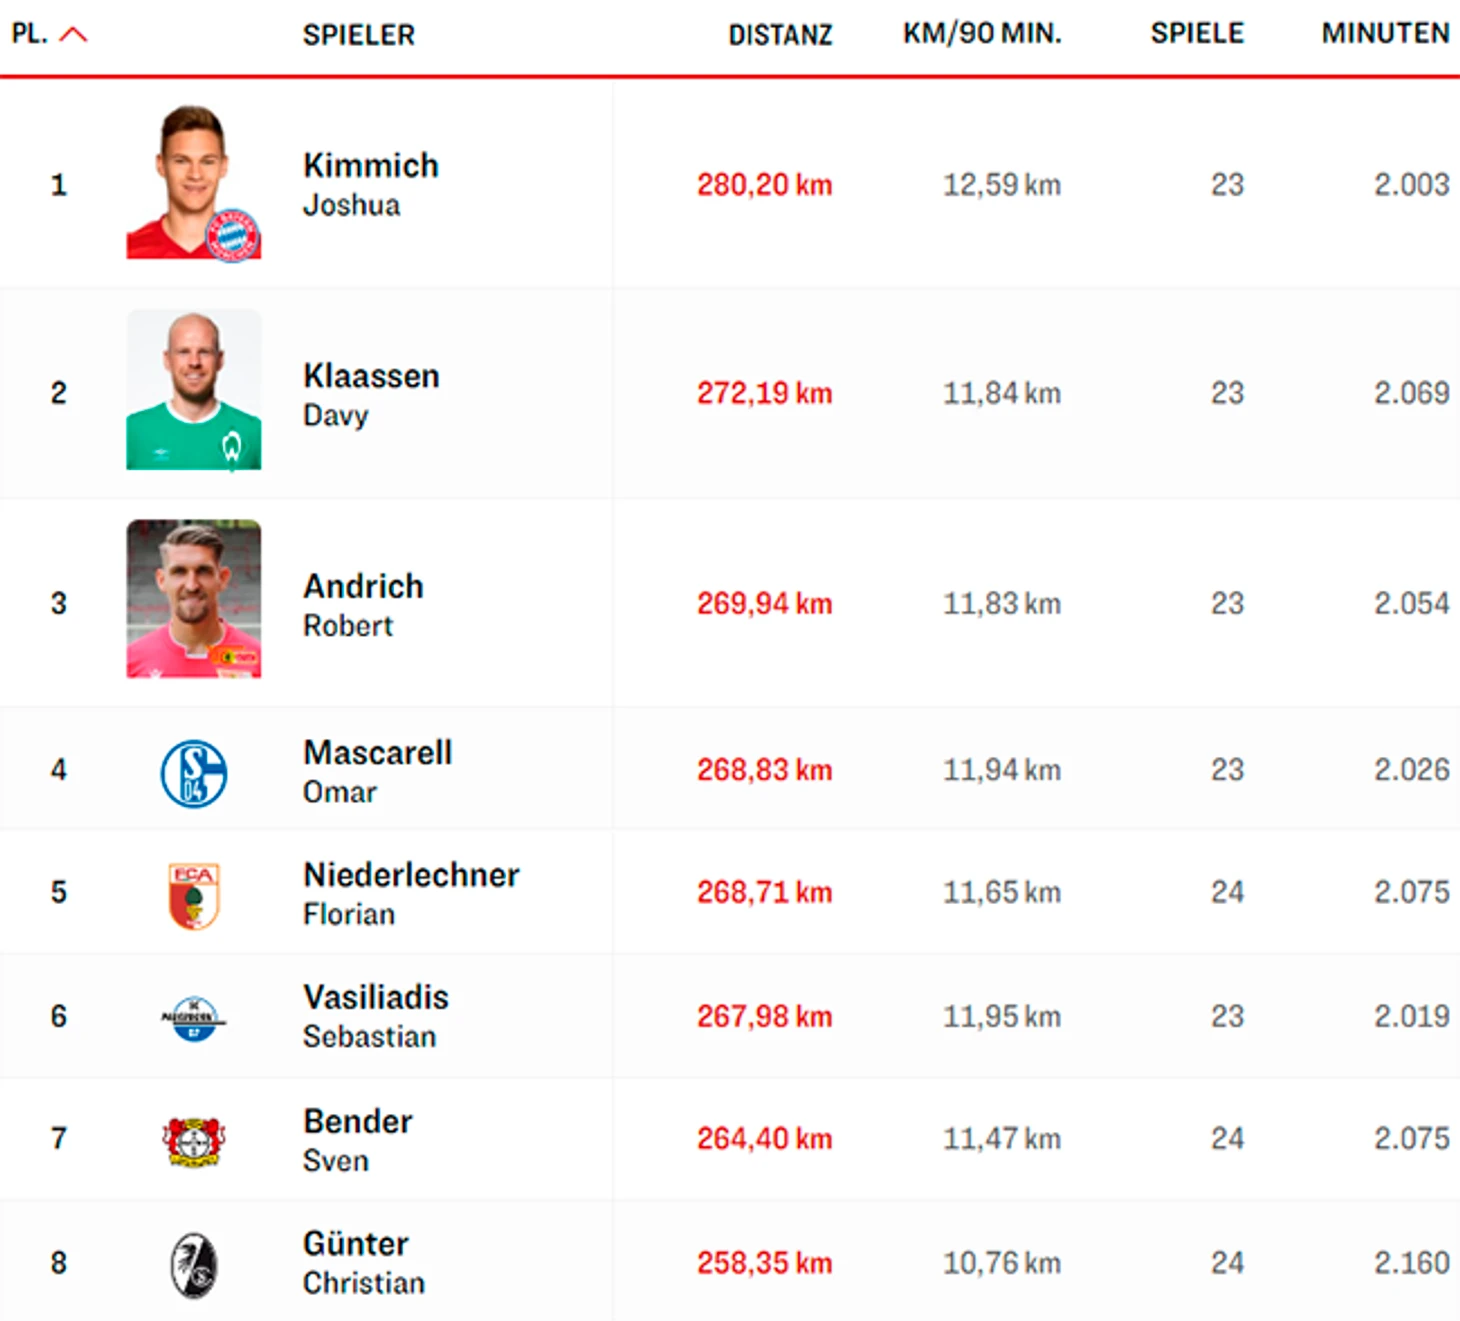Screen dimensions: 1460x1321
Task: Sort table by KM/90 MIN. column
Action: tap(982, 34)
